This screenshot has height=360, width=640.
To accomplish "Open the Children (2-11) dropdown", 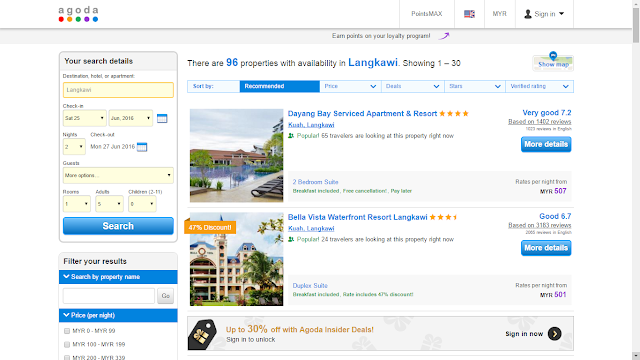I will [x=142, y=204].
